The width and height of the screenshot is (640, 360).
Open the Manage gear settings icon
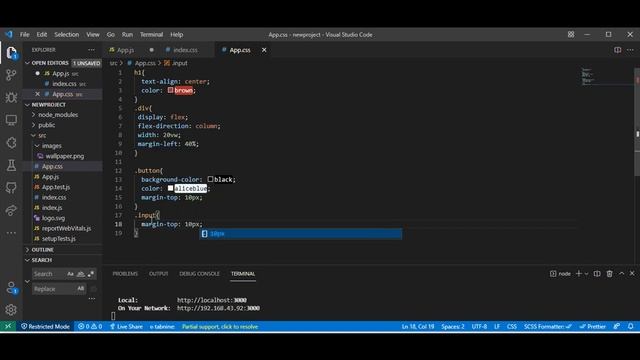pos(11,310)
